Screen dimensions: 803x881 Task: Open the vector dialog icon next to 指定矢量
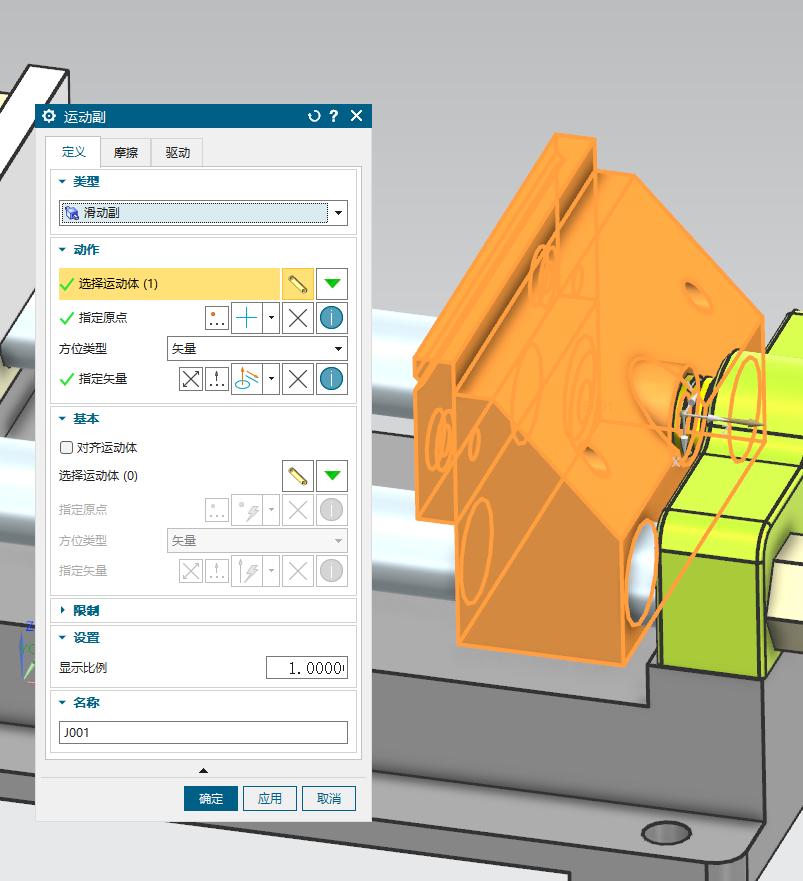tap(217, 379)
